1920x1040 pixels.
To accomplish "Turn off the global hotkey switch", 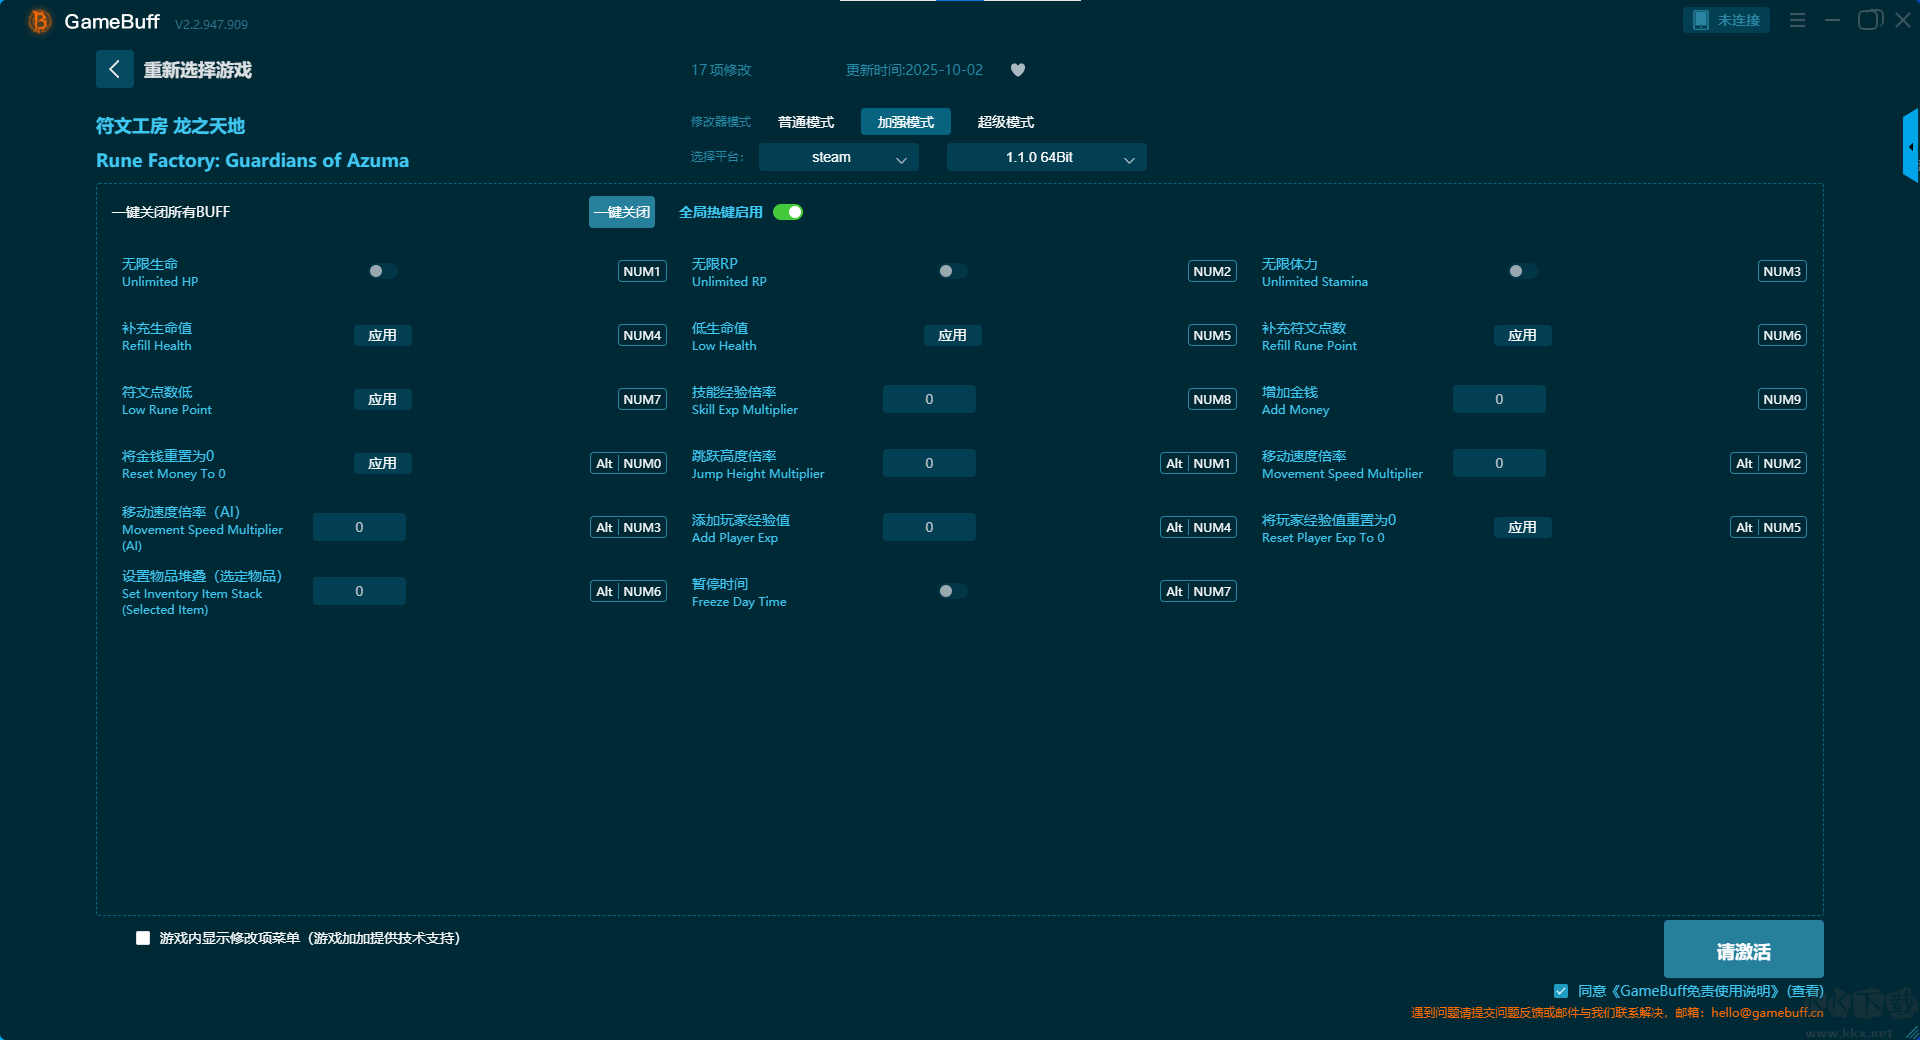I will [x=788, y=212].
